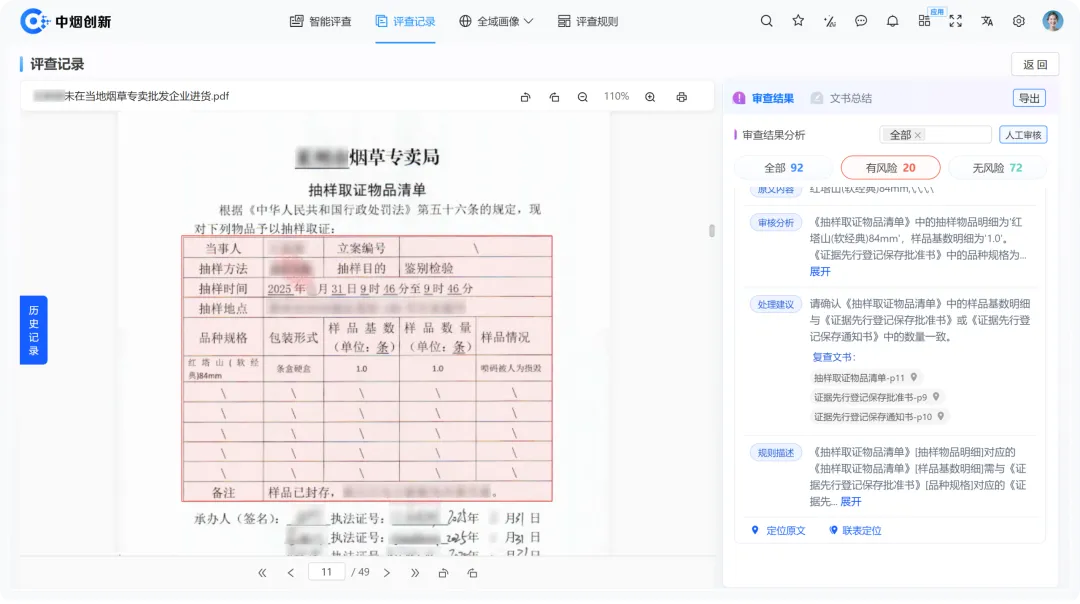The height and width of the screenshot is (604, 1080).
Task: Jump to first page
Action: pyautogui.click(x=262, y=573)
